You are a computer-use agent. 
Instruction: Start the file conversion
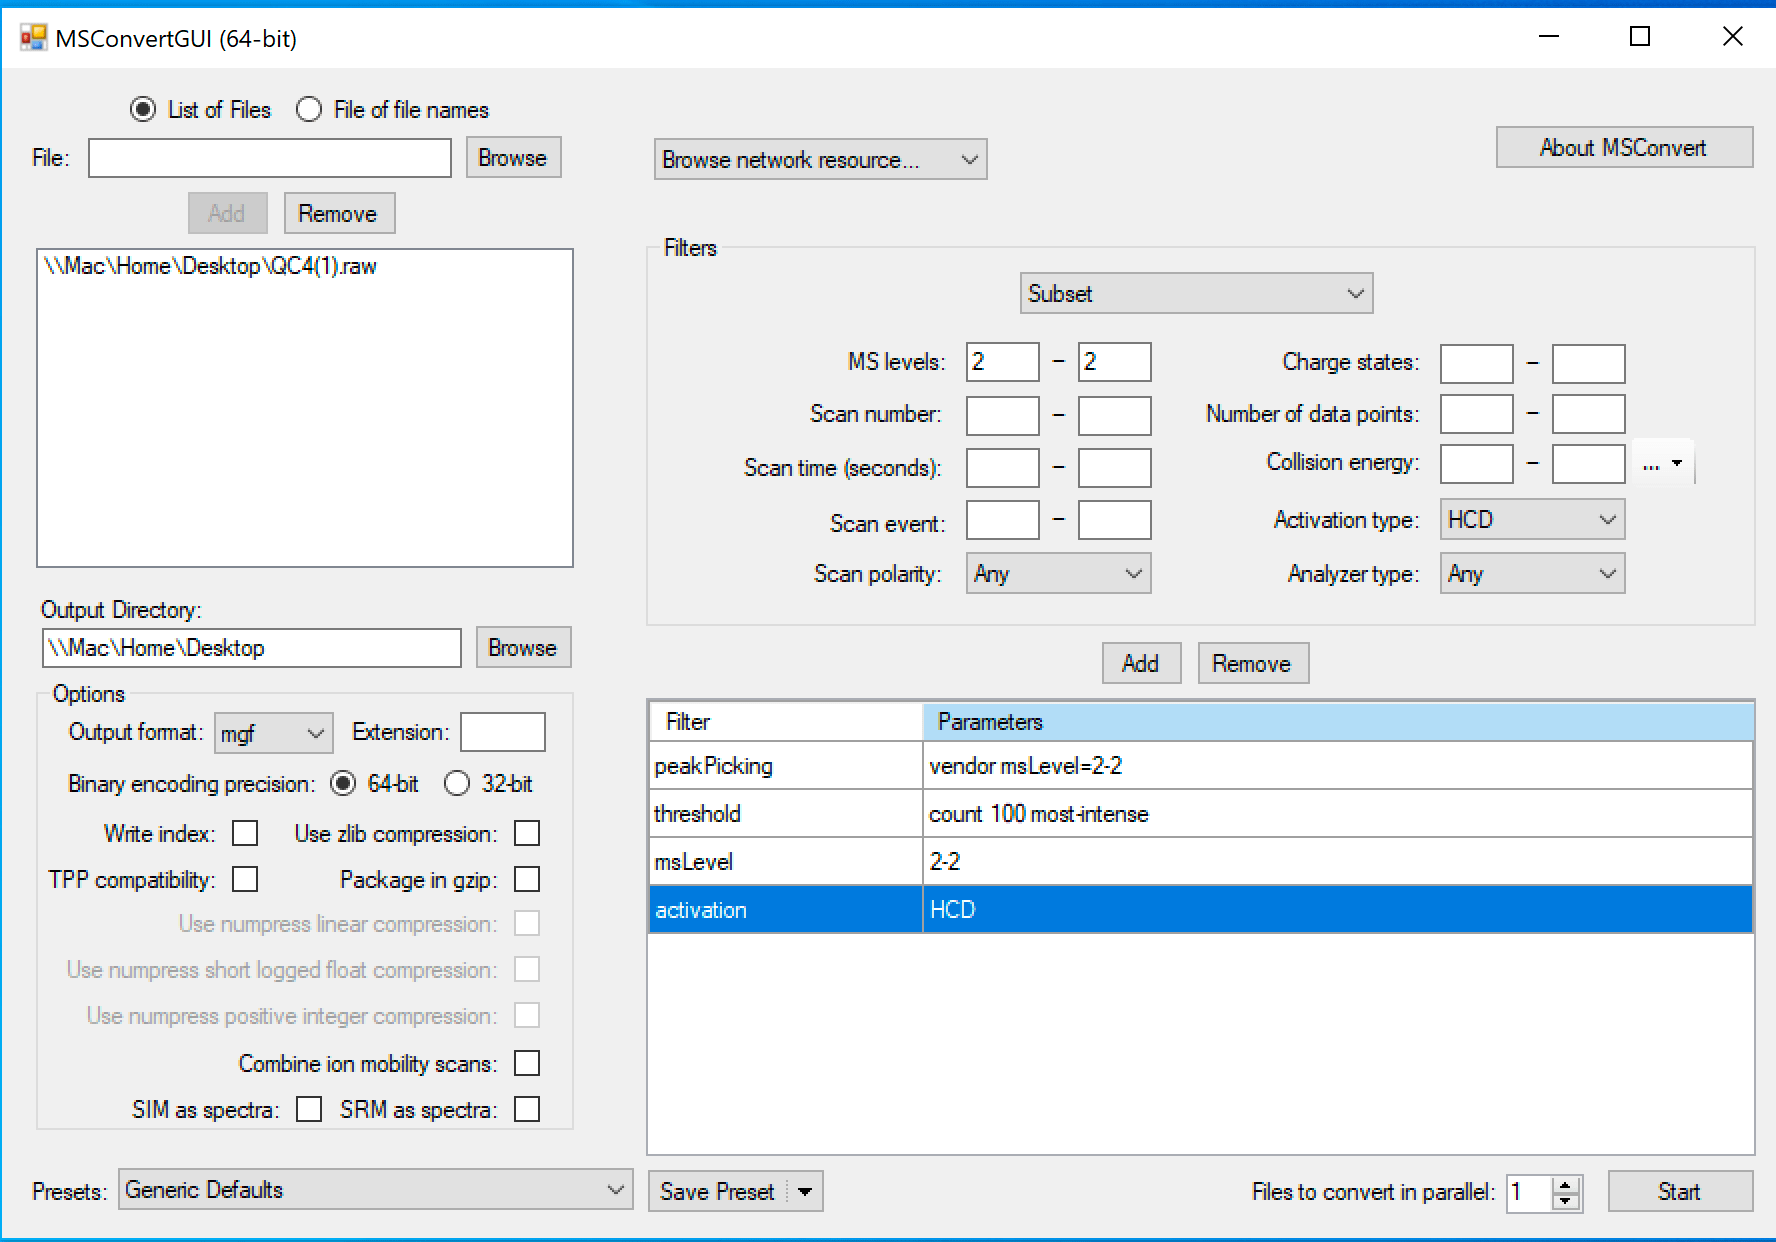1680,1192
